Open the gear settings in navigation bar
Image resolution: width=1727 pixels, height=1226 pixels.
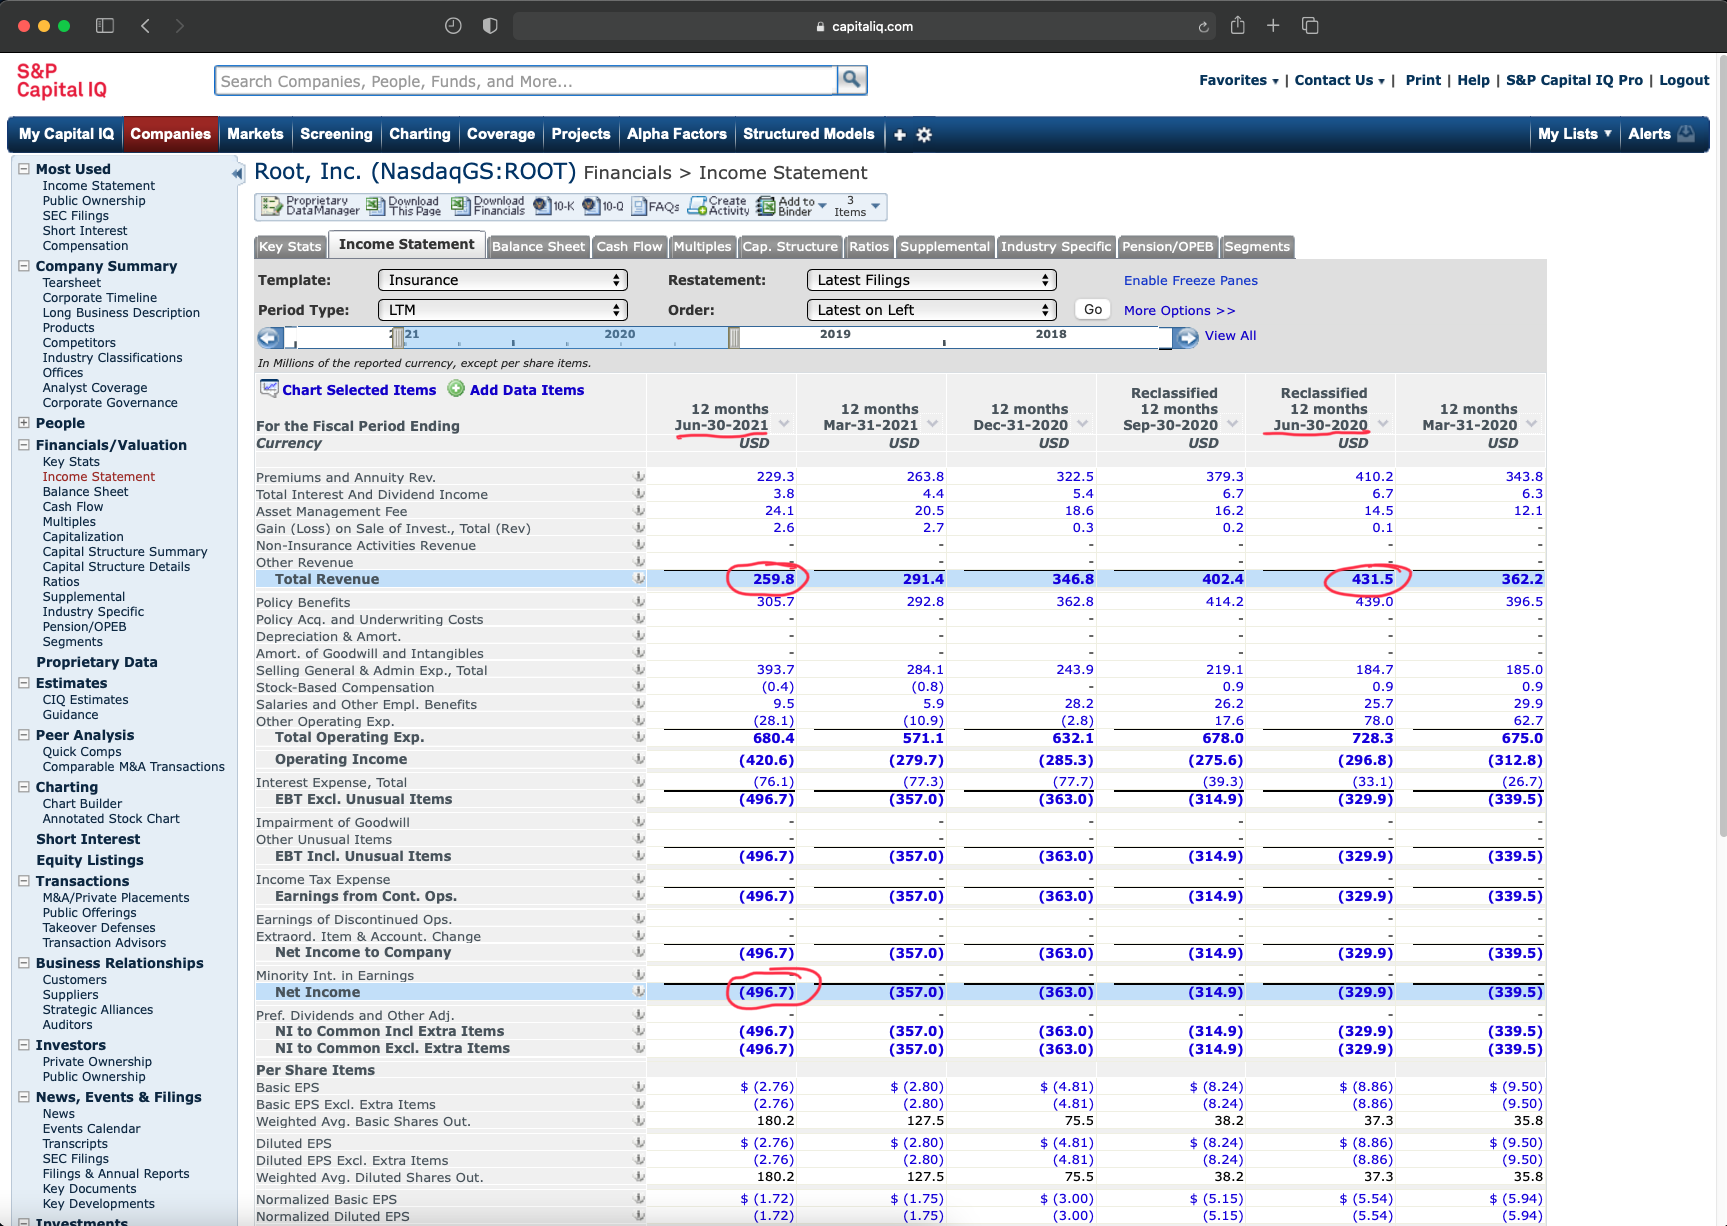pyautogui.click(x=924, y=135)
